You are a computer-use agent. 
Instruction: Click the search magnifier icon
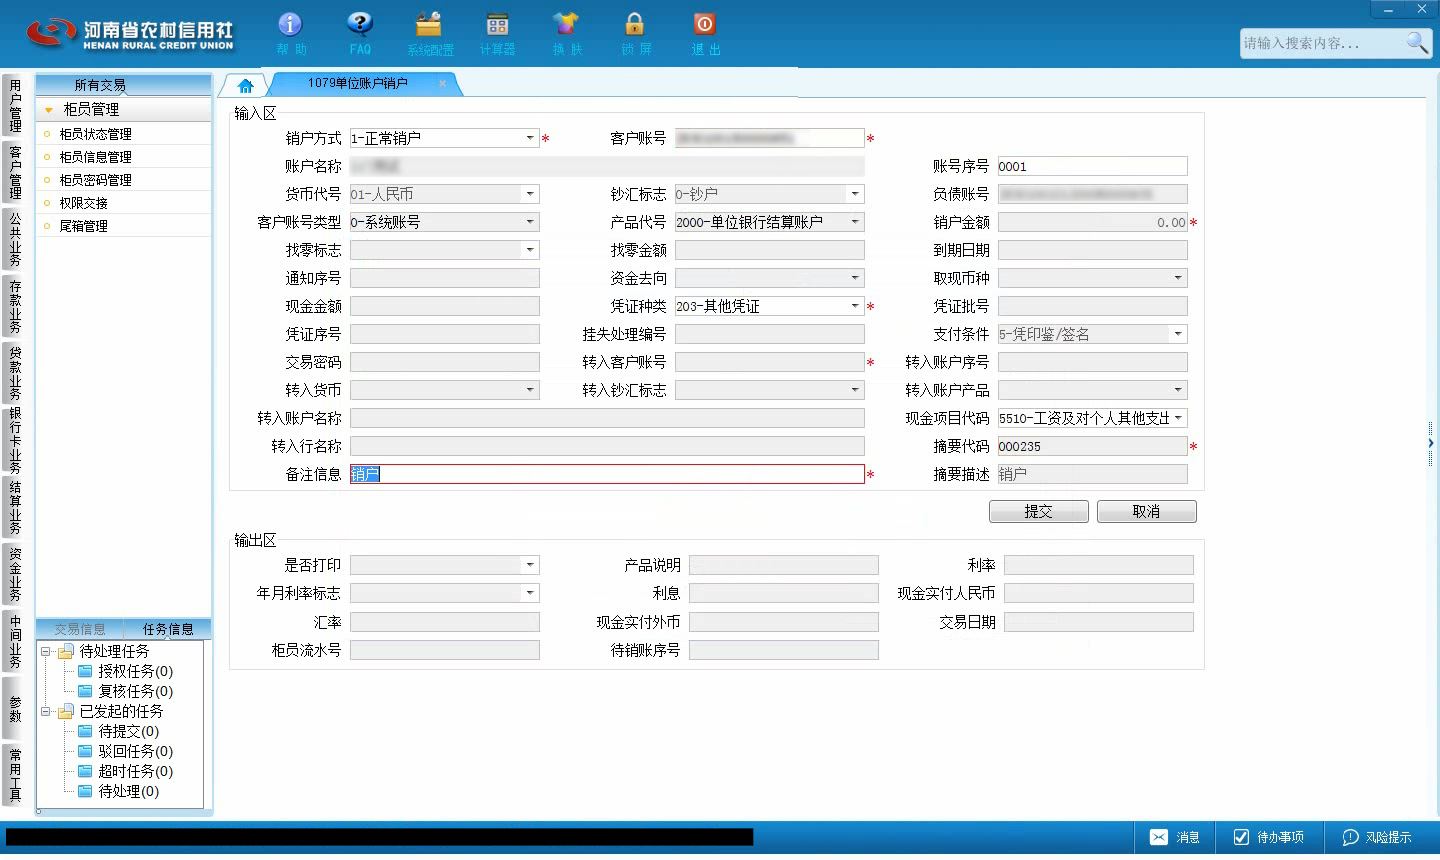1416,42
